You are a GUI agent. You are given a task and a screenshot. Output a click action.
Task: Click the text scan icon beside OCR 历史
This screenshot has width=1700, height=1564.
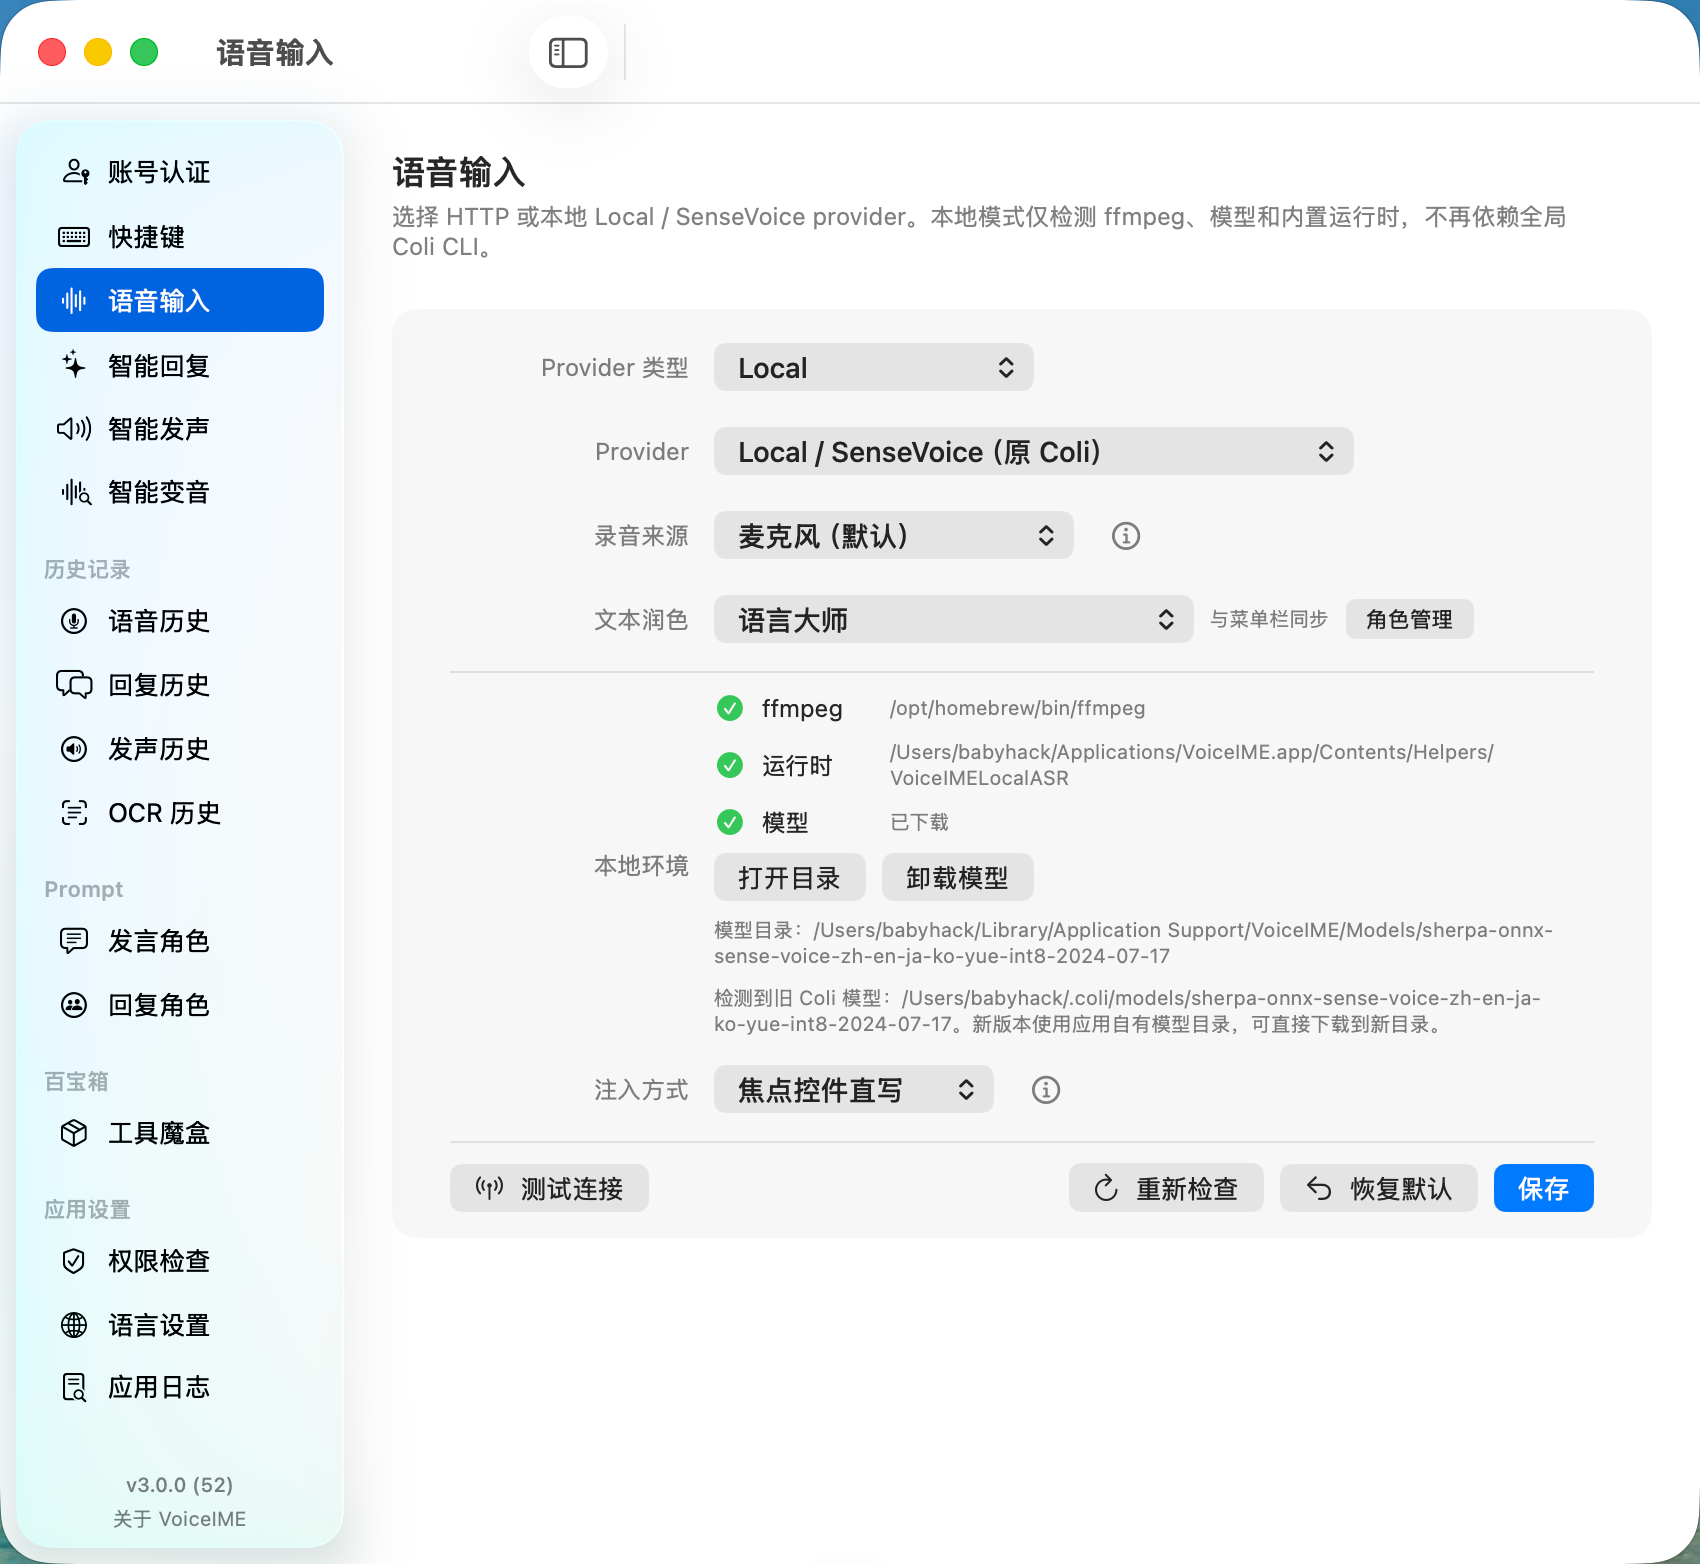74,813
